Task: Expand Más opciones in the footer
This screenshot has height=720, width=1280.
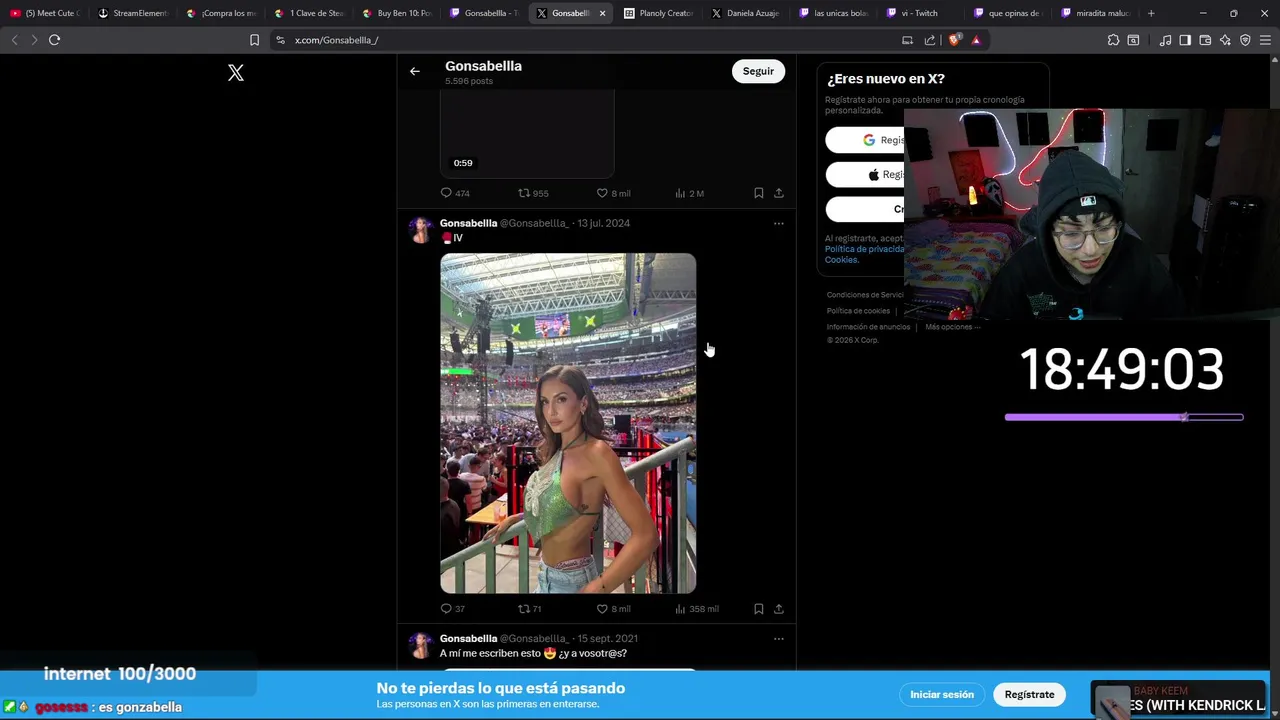Action: click(x=952, y=327)
